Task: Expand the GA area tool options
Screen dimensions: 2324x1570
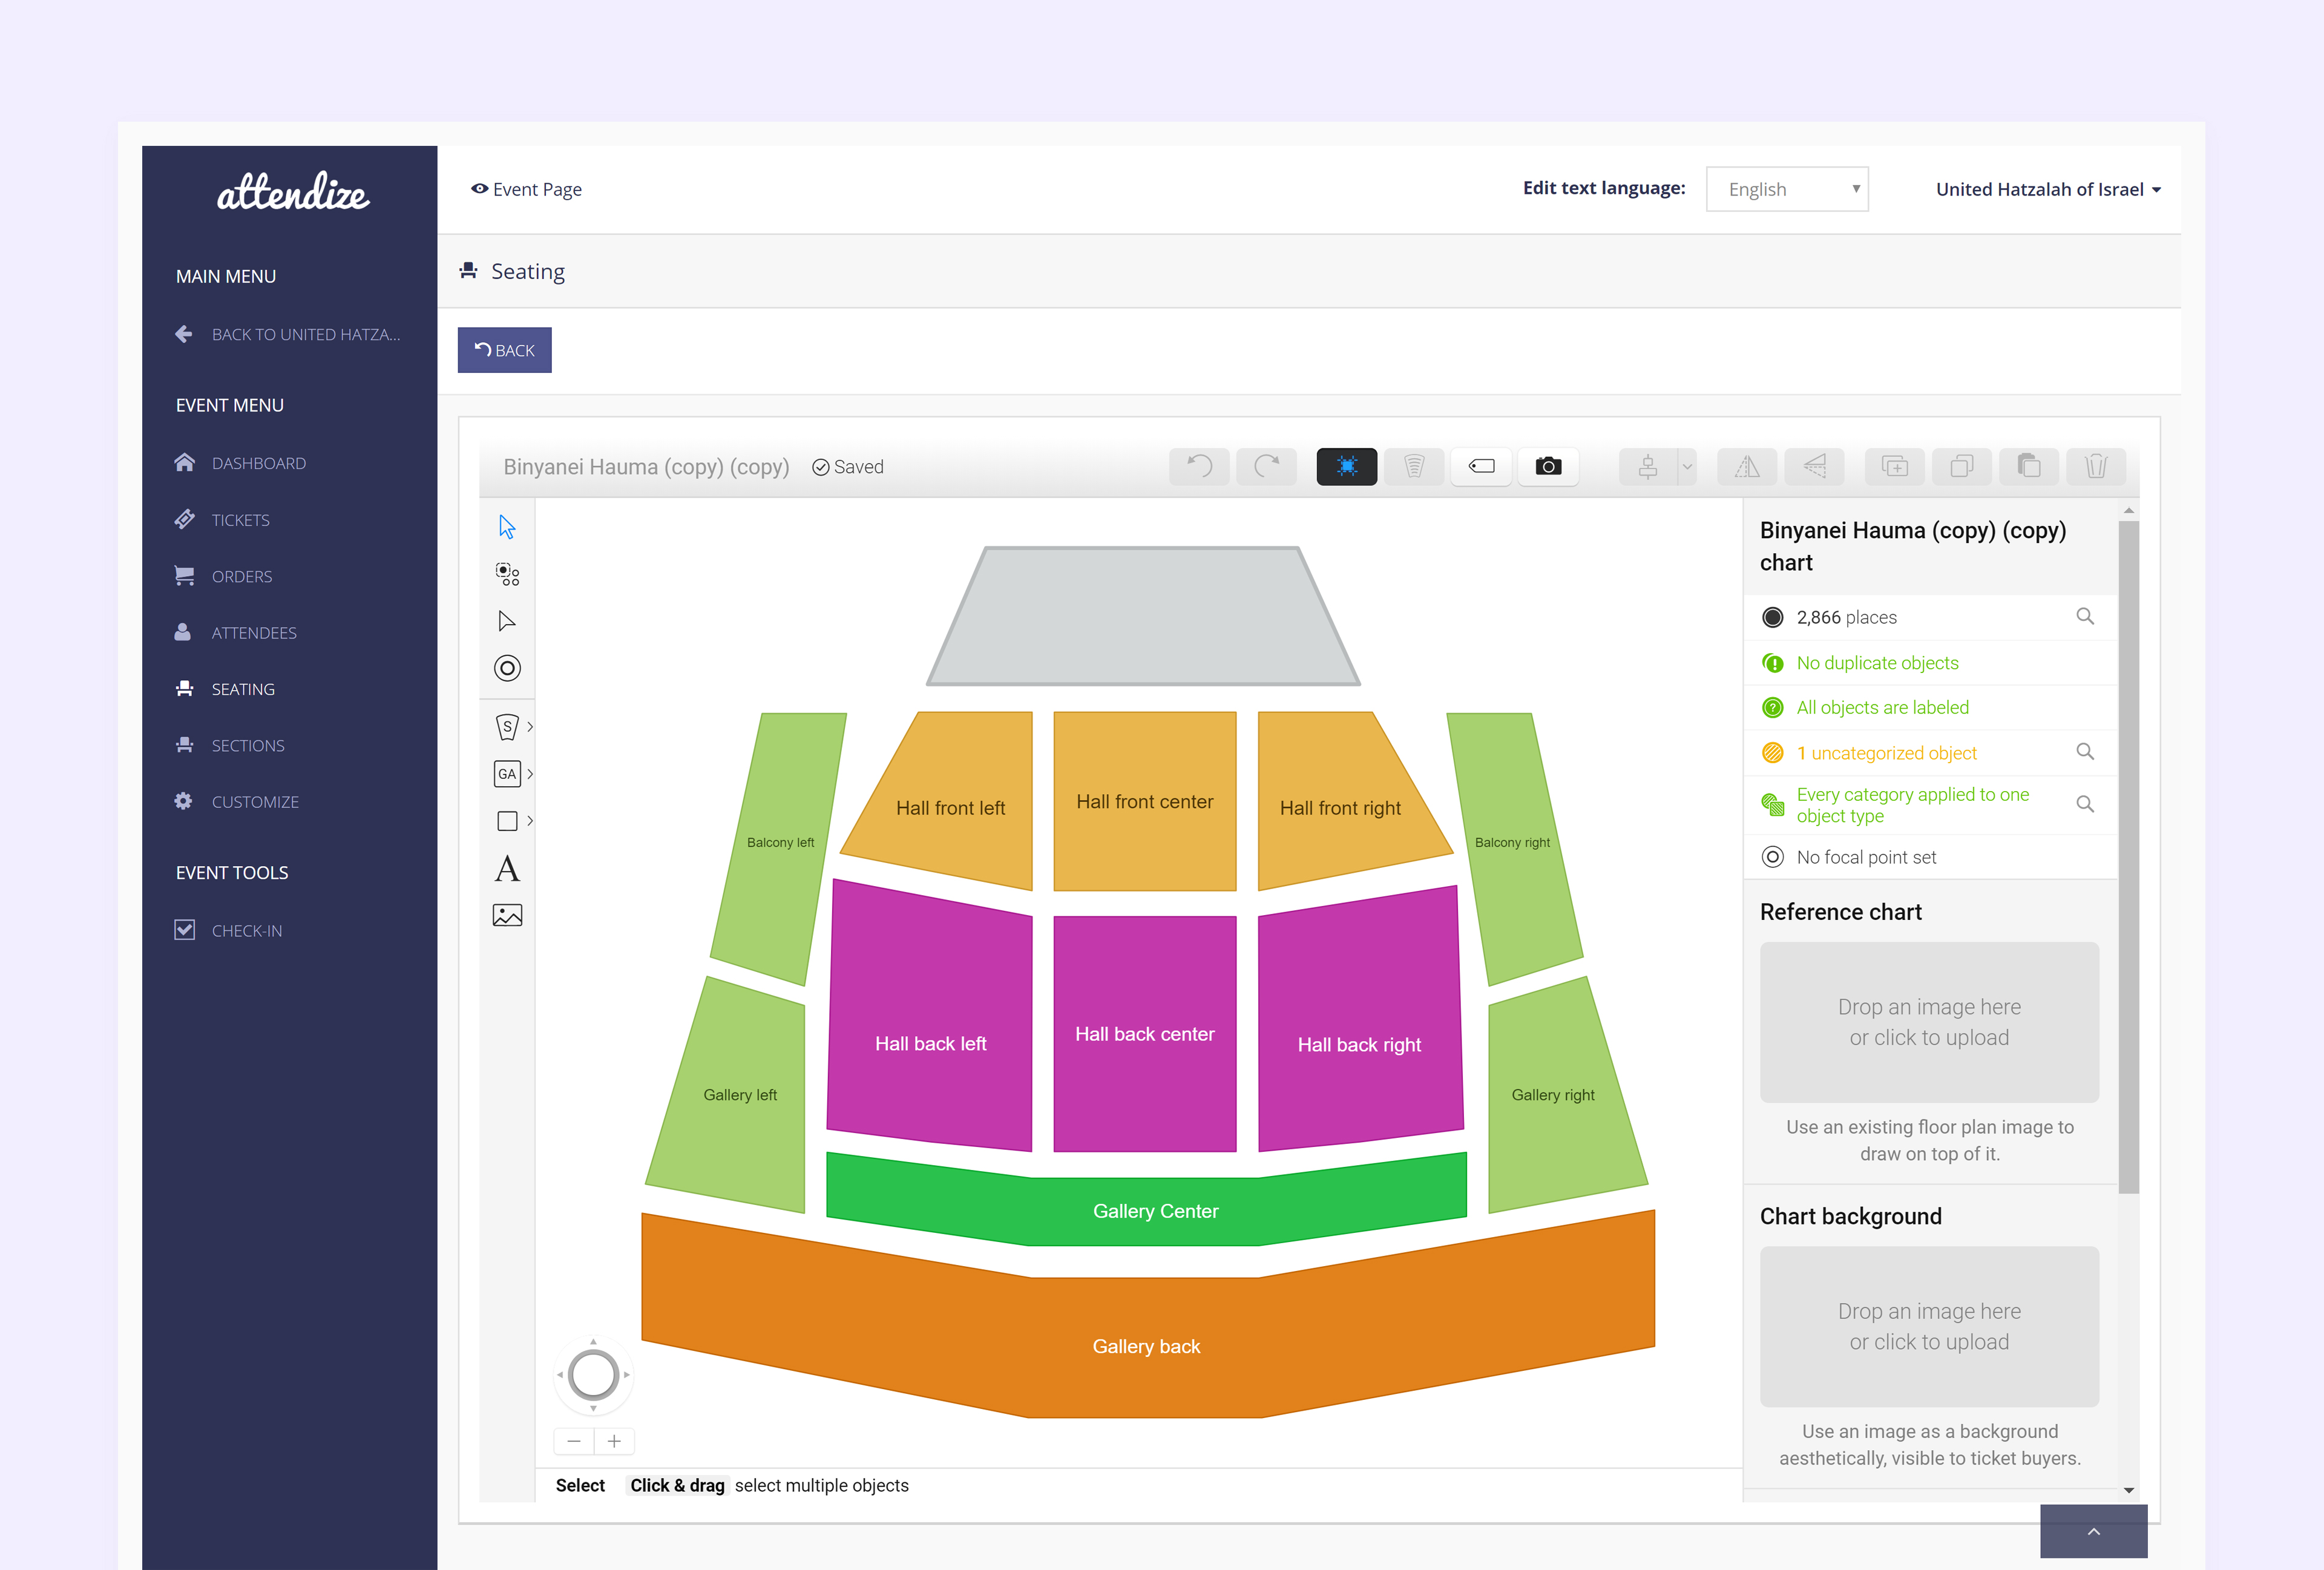Action: coord(530,773)
